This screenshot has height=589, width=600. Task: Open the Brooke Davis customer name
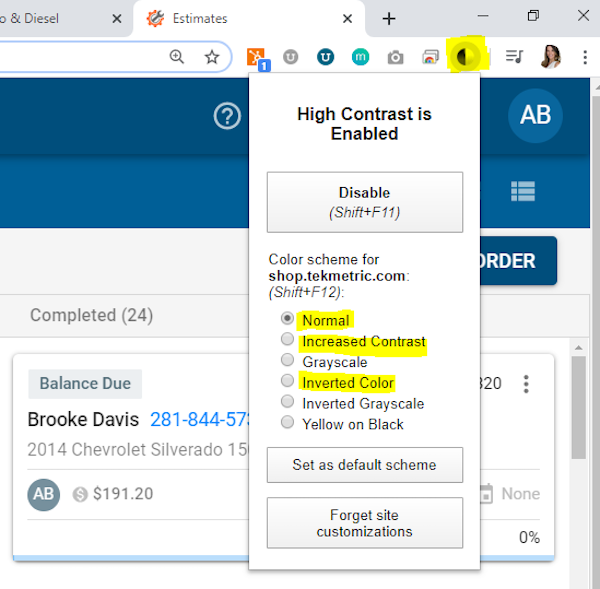pyautogui.click(x=83, y=420)
